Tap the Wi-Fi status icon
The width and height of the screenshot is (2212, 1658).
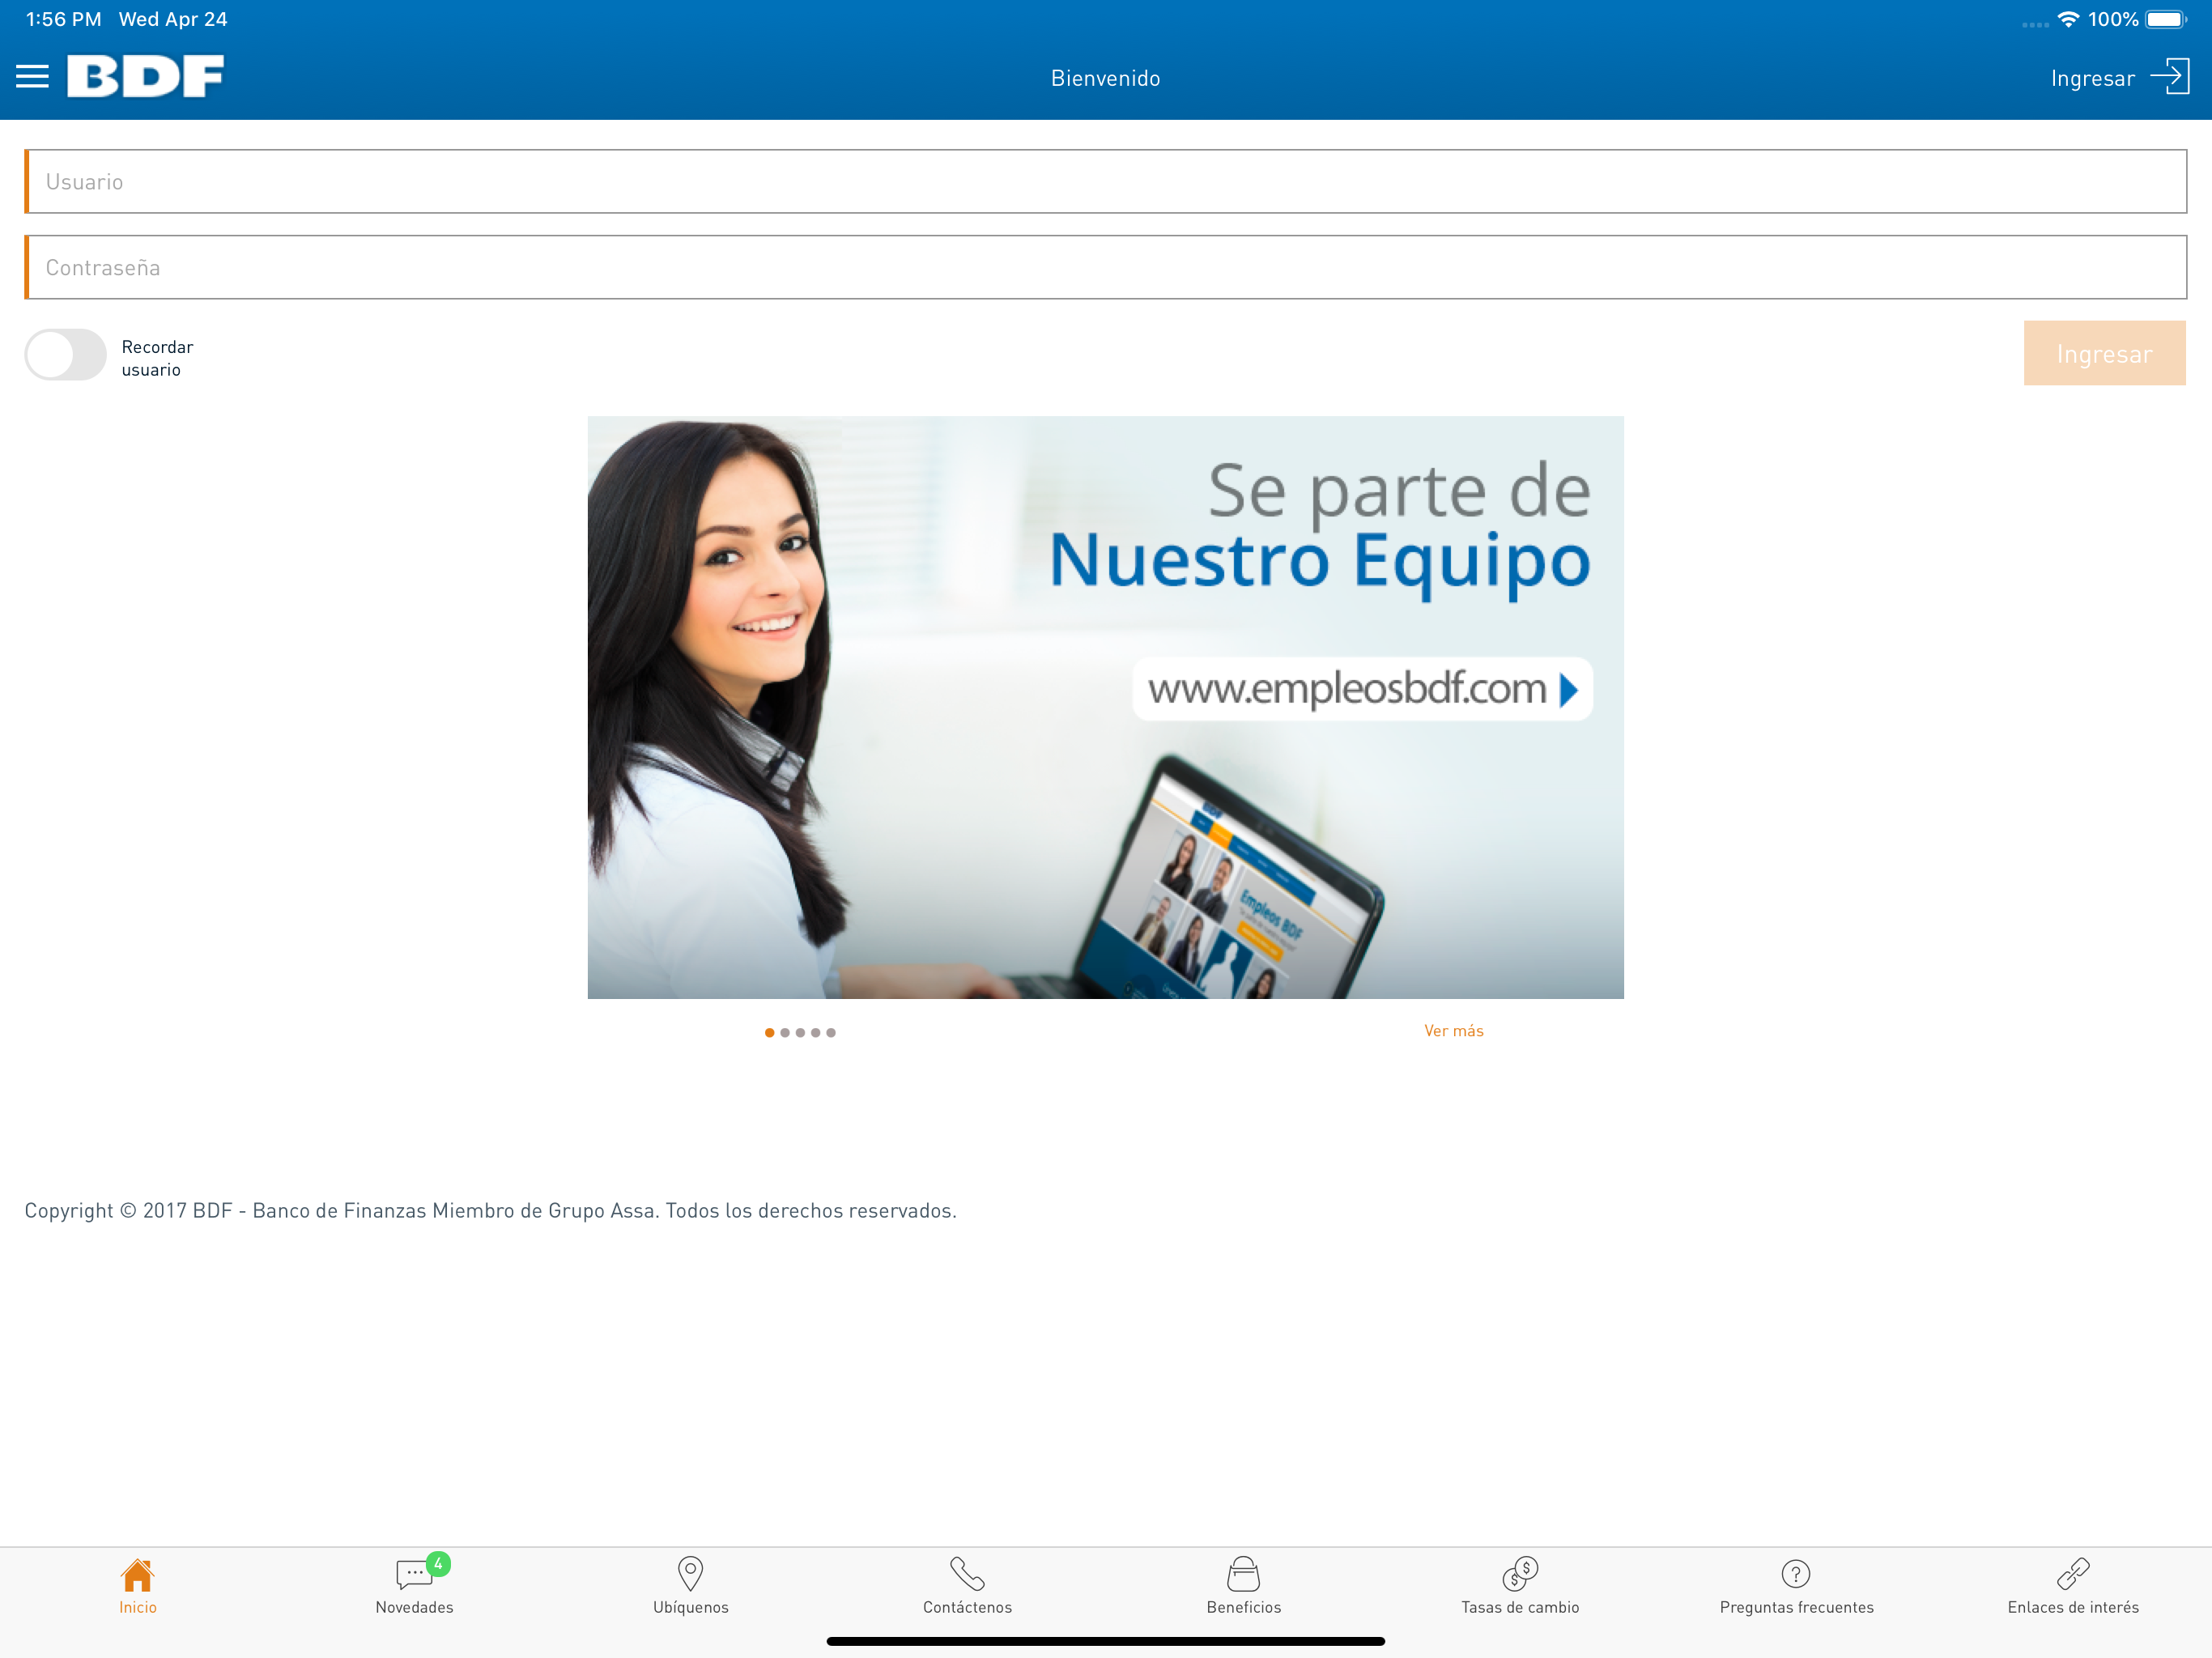tap(2069, 19)
